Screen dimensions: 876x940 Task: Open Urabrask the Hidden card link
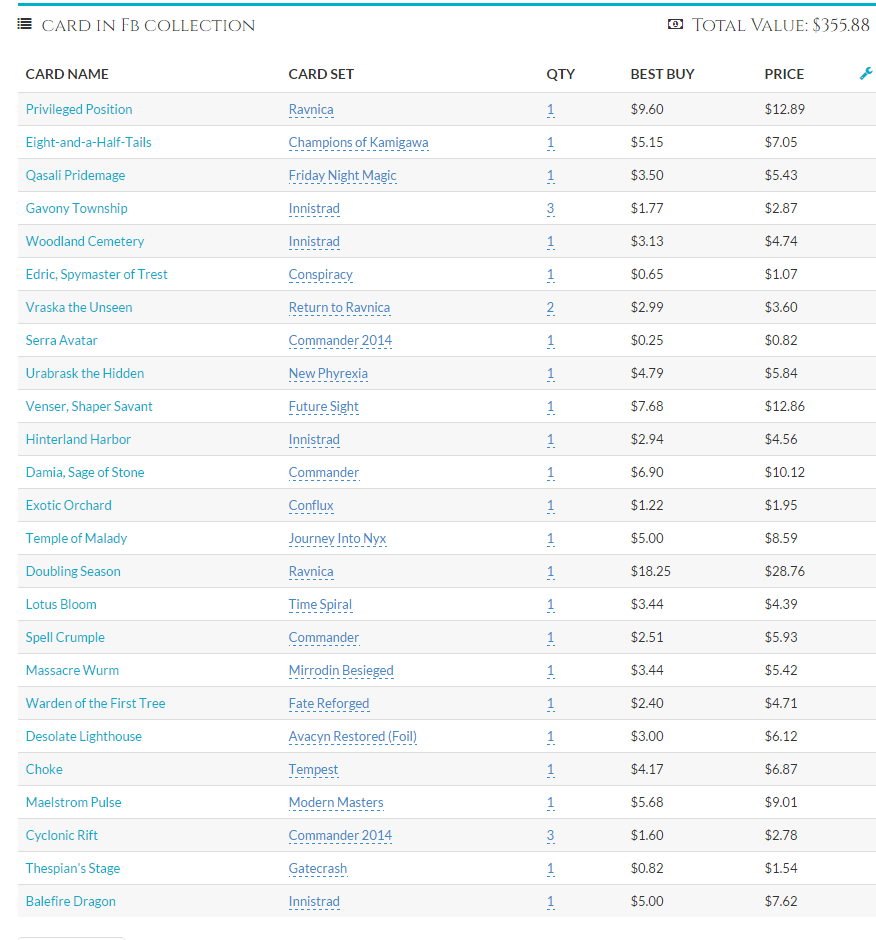(x=85, y=373)
